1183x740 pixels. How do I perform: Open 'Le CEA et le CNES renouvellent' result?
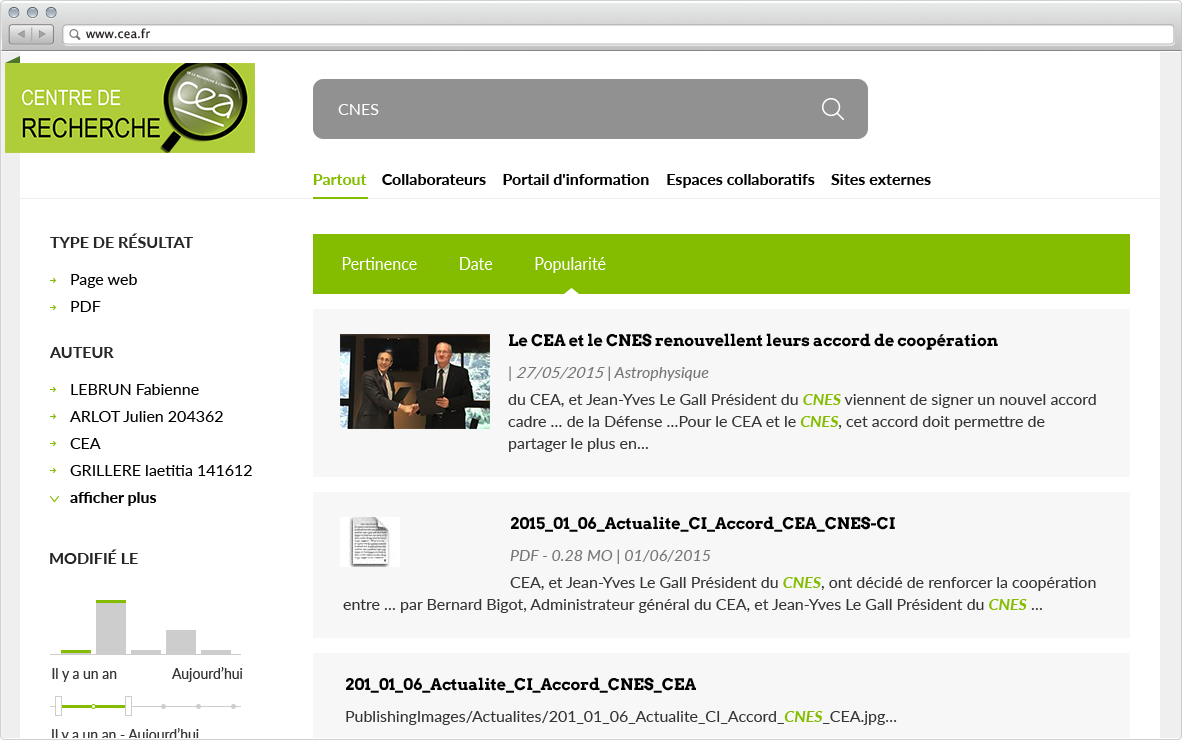[753, 340]
